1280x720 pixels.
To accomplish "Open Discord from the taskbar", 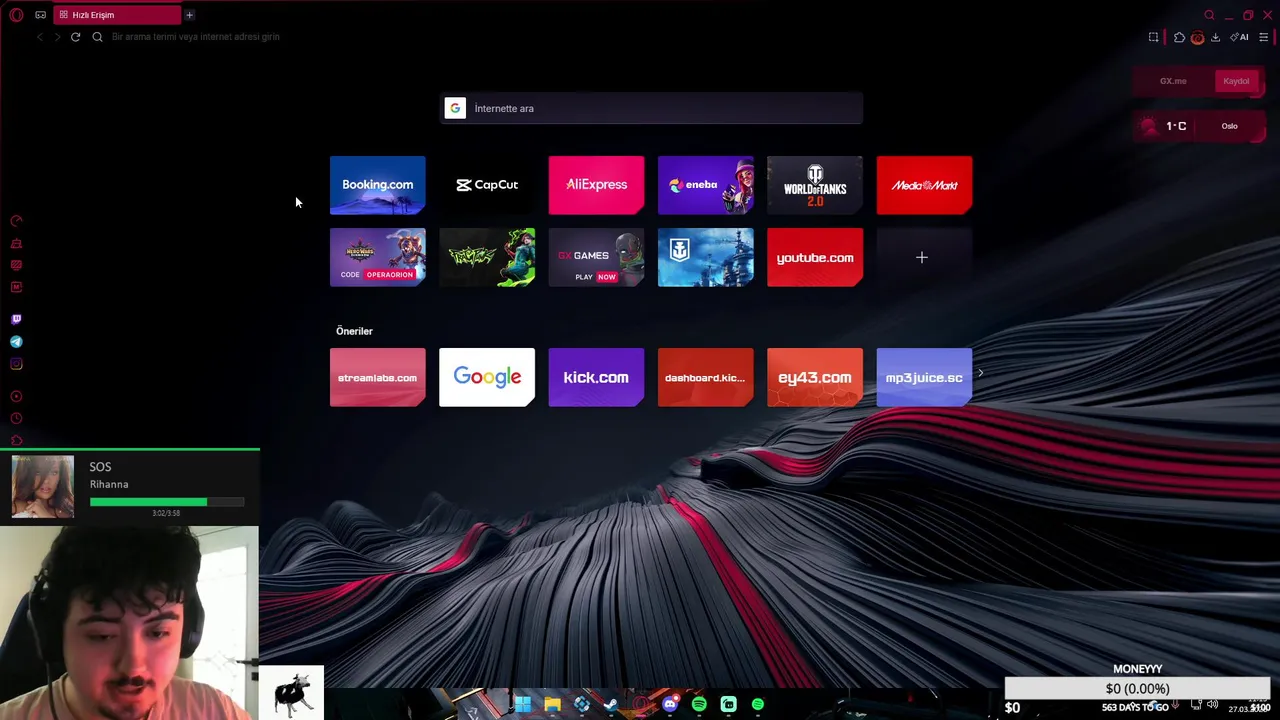I will (x=670, y=705).
